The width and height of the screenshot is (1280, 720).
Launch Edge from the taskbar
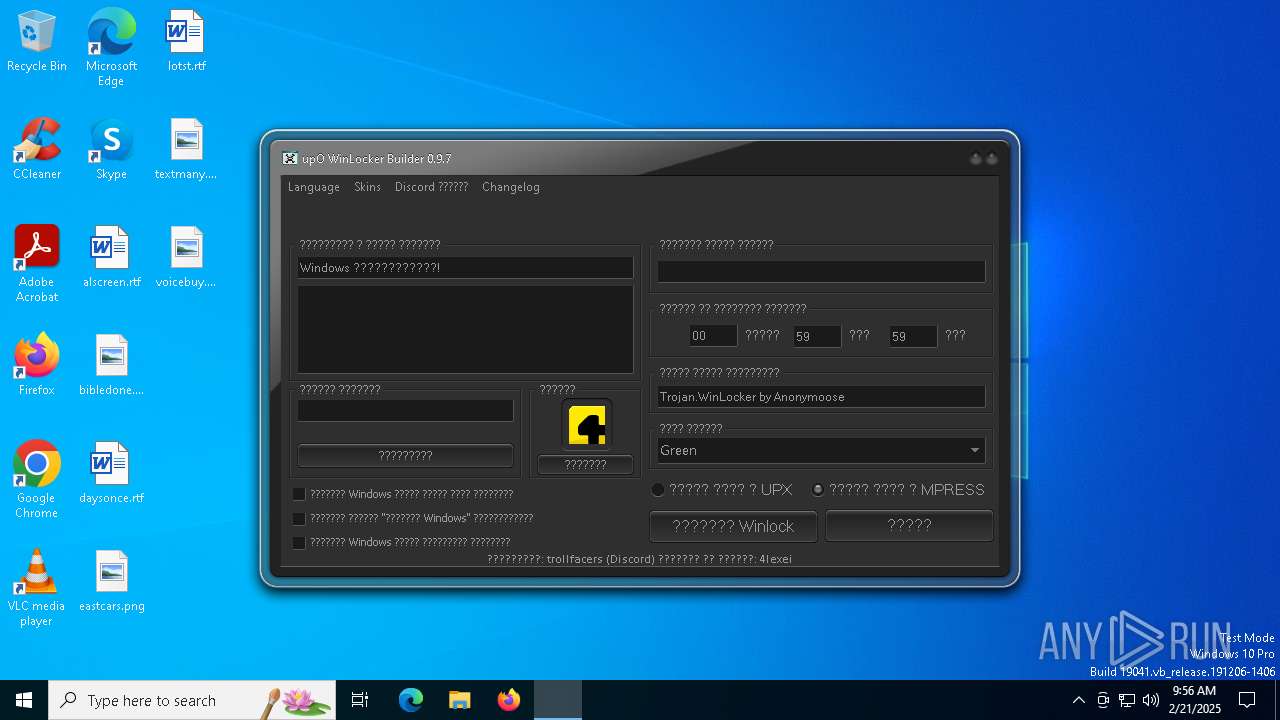click(411, 700)
